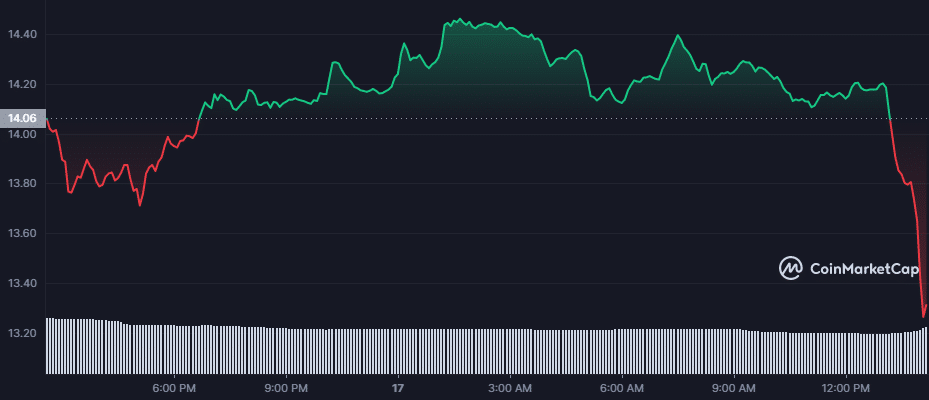The width and height of the screenshot is (929, 400).
Task: Click the 6:00 PM time axis label
Action: point(174,389)
